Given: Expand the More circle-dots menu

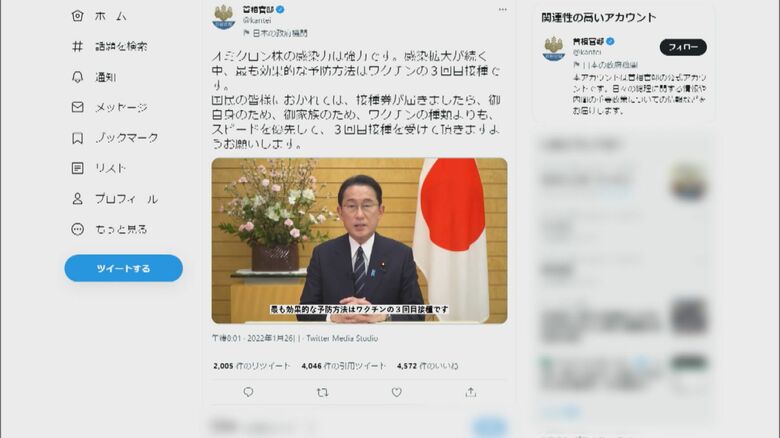Looking at the screenshot, I should tap(78, 229).
